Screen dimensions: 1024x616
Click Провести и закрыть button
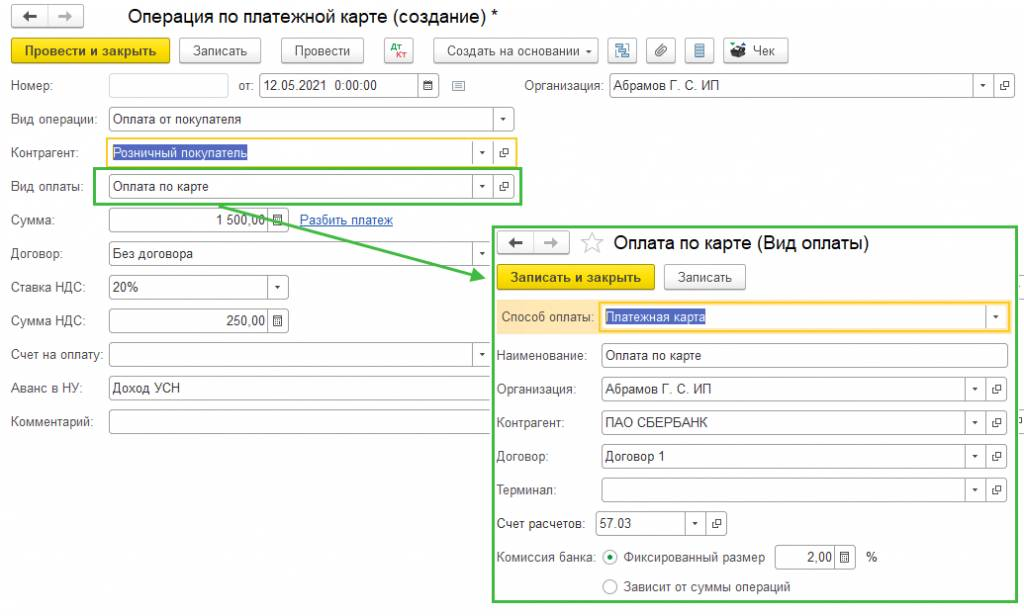pos(90,51)
